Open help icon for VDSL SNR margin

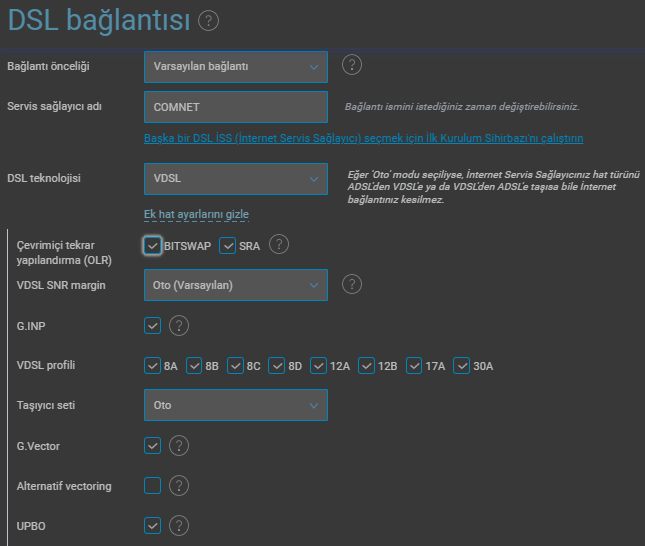coord(352,284)
